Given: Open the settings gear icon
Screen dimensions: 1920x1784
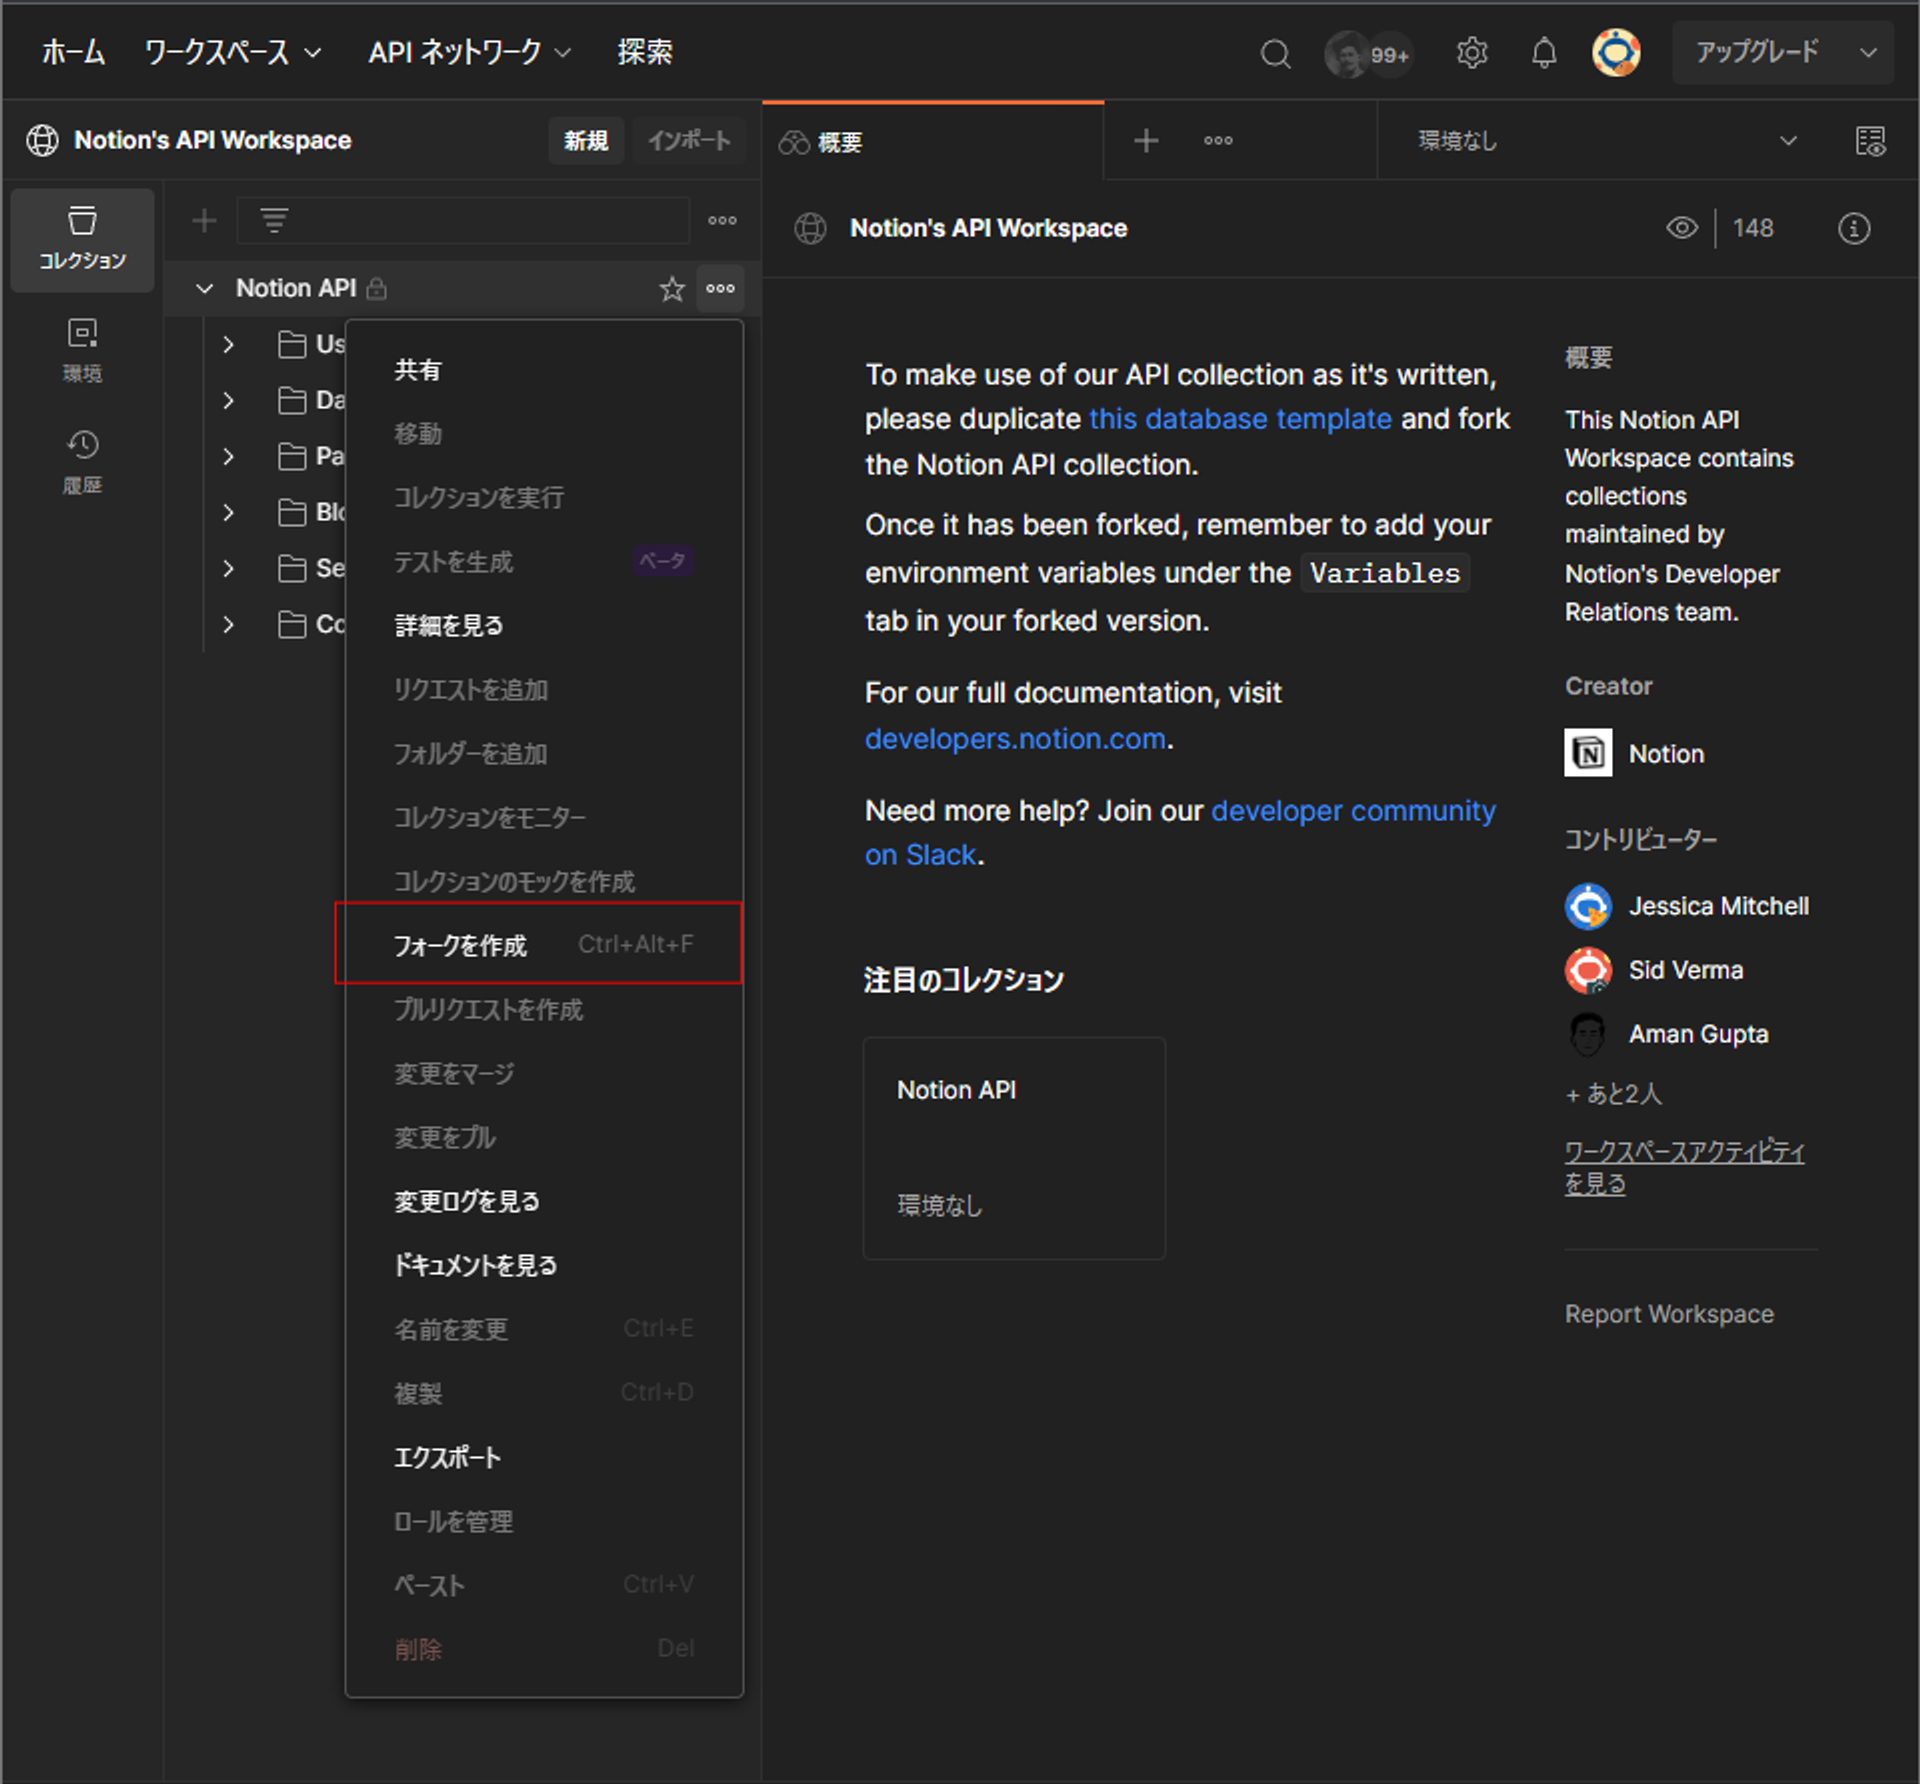Looking at the screenshot, I should (x=1472, y=53).
